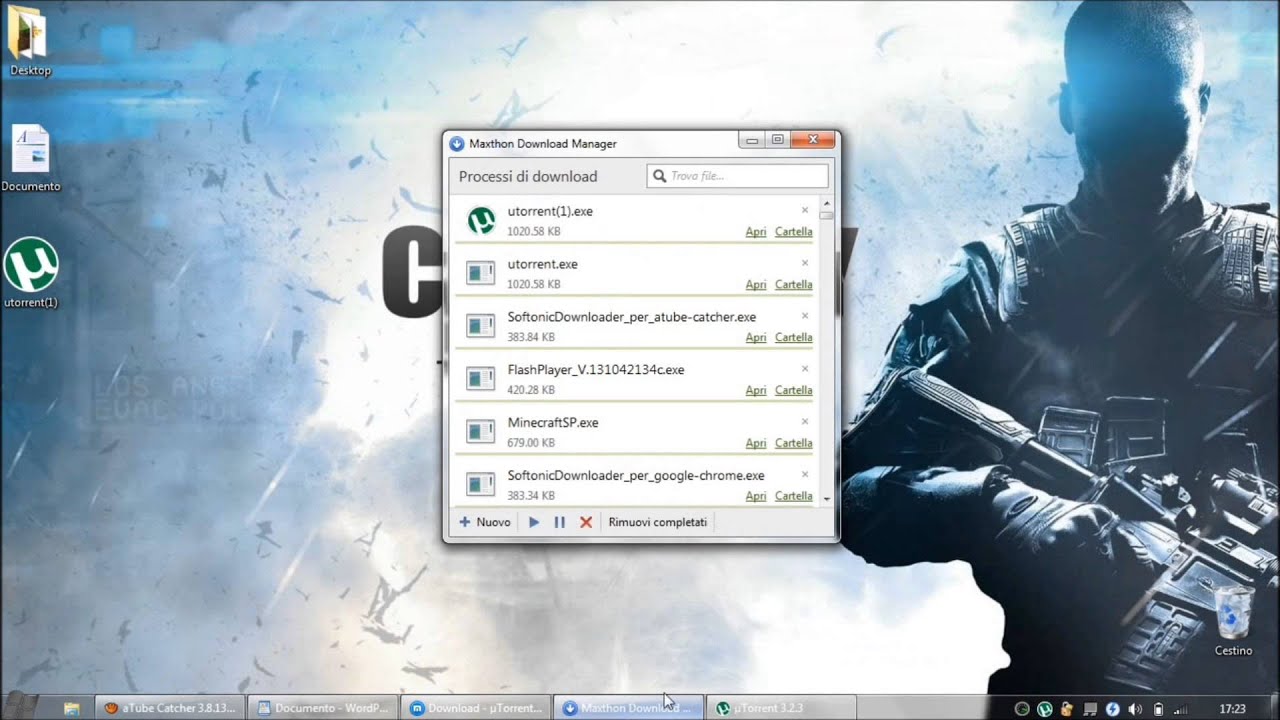Pause the selected download
The width and height of the screenshot is (1280, 720).
click(560, 522)
